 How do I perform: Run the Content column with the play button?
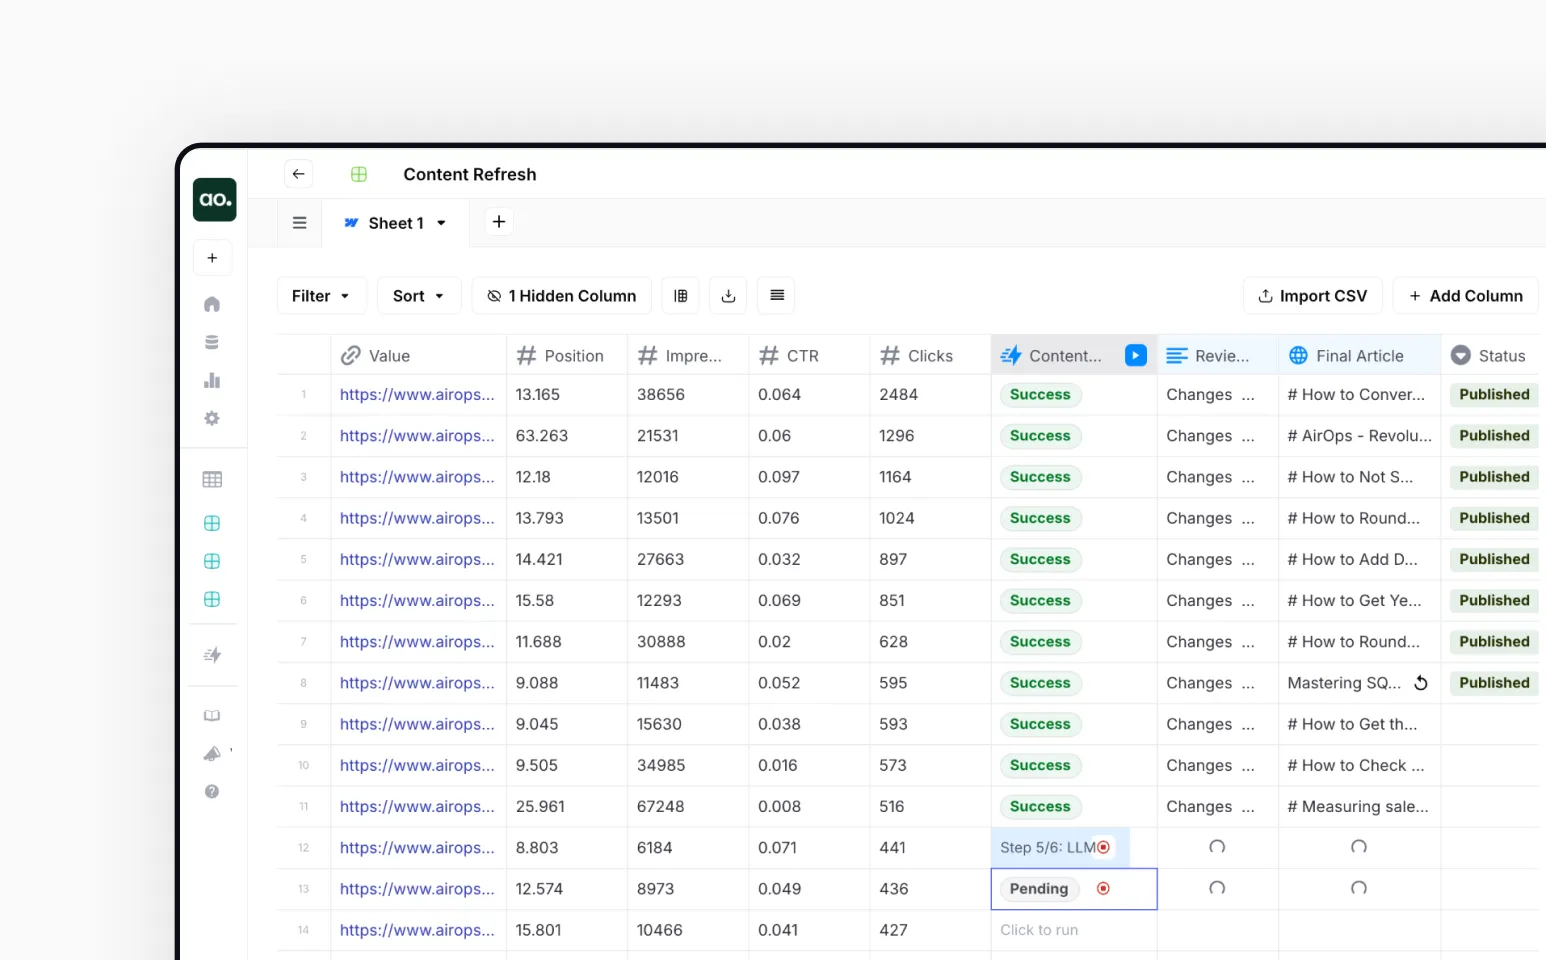click(x=1135, y=355)
